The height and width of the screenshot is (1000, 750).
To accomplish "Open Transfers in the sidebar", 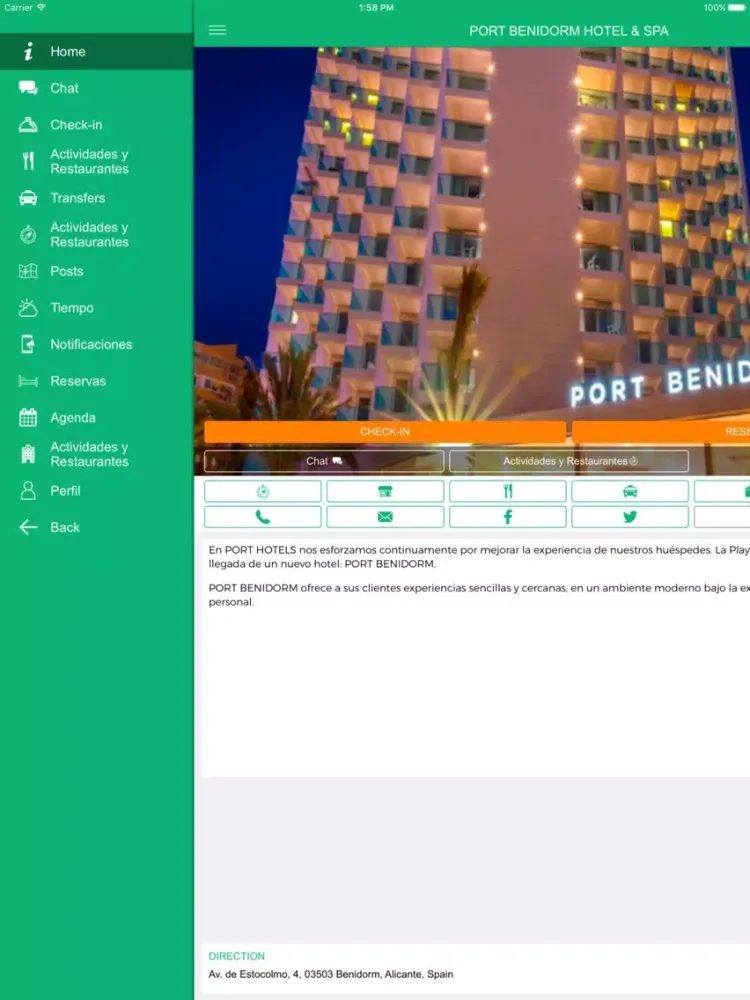I will [x=97, y=198].
